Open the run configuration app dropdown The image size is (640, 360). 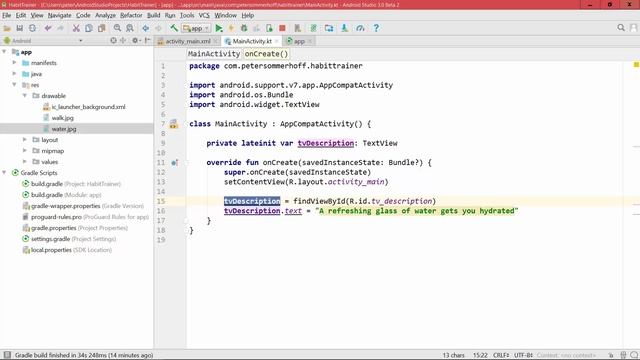(196, 28)
